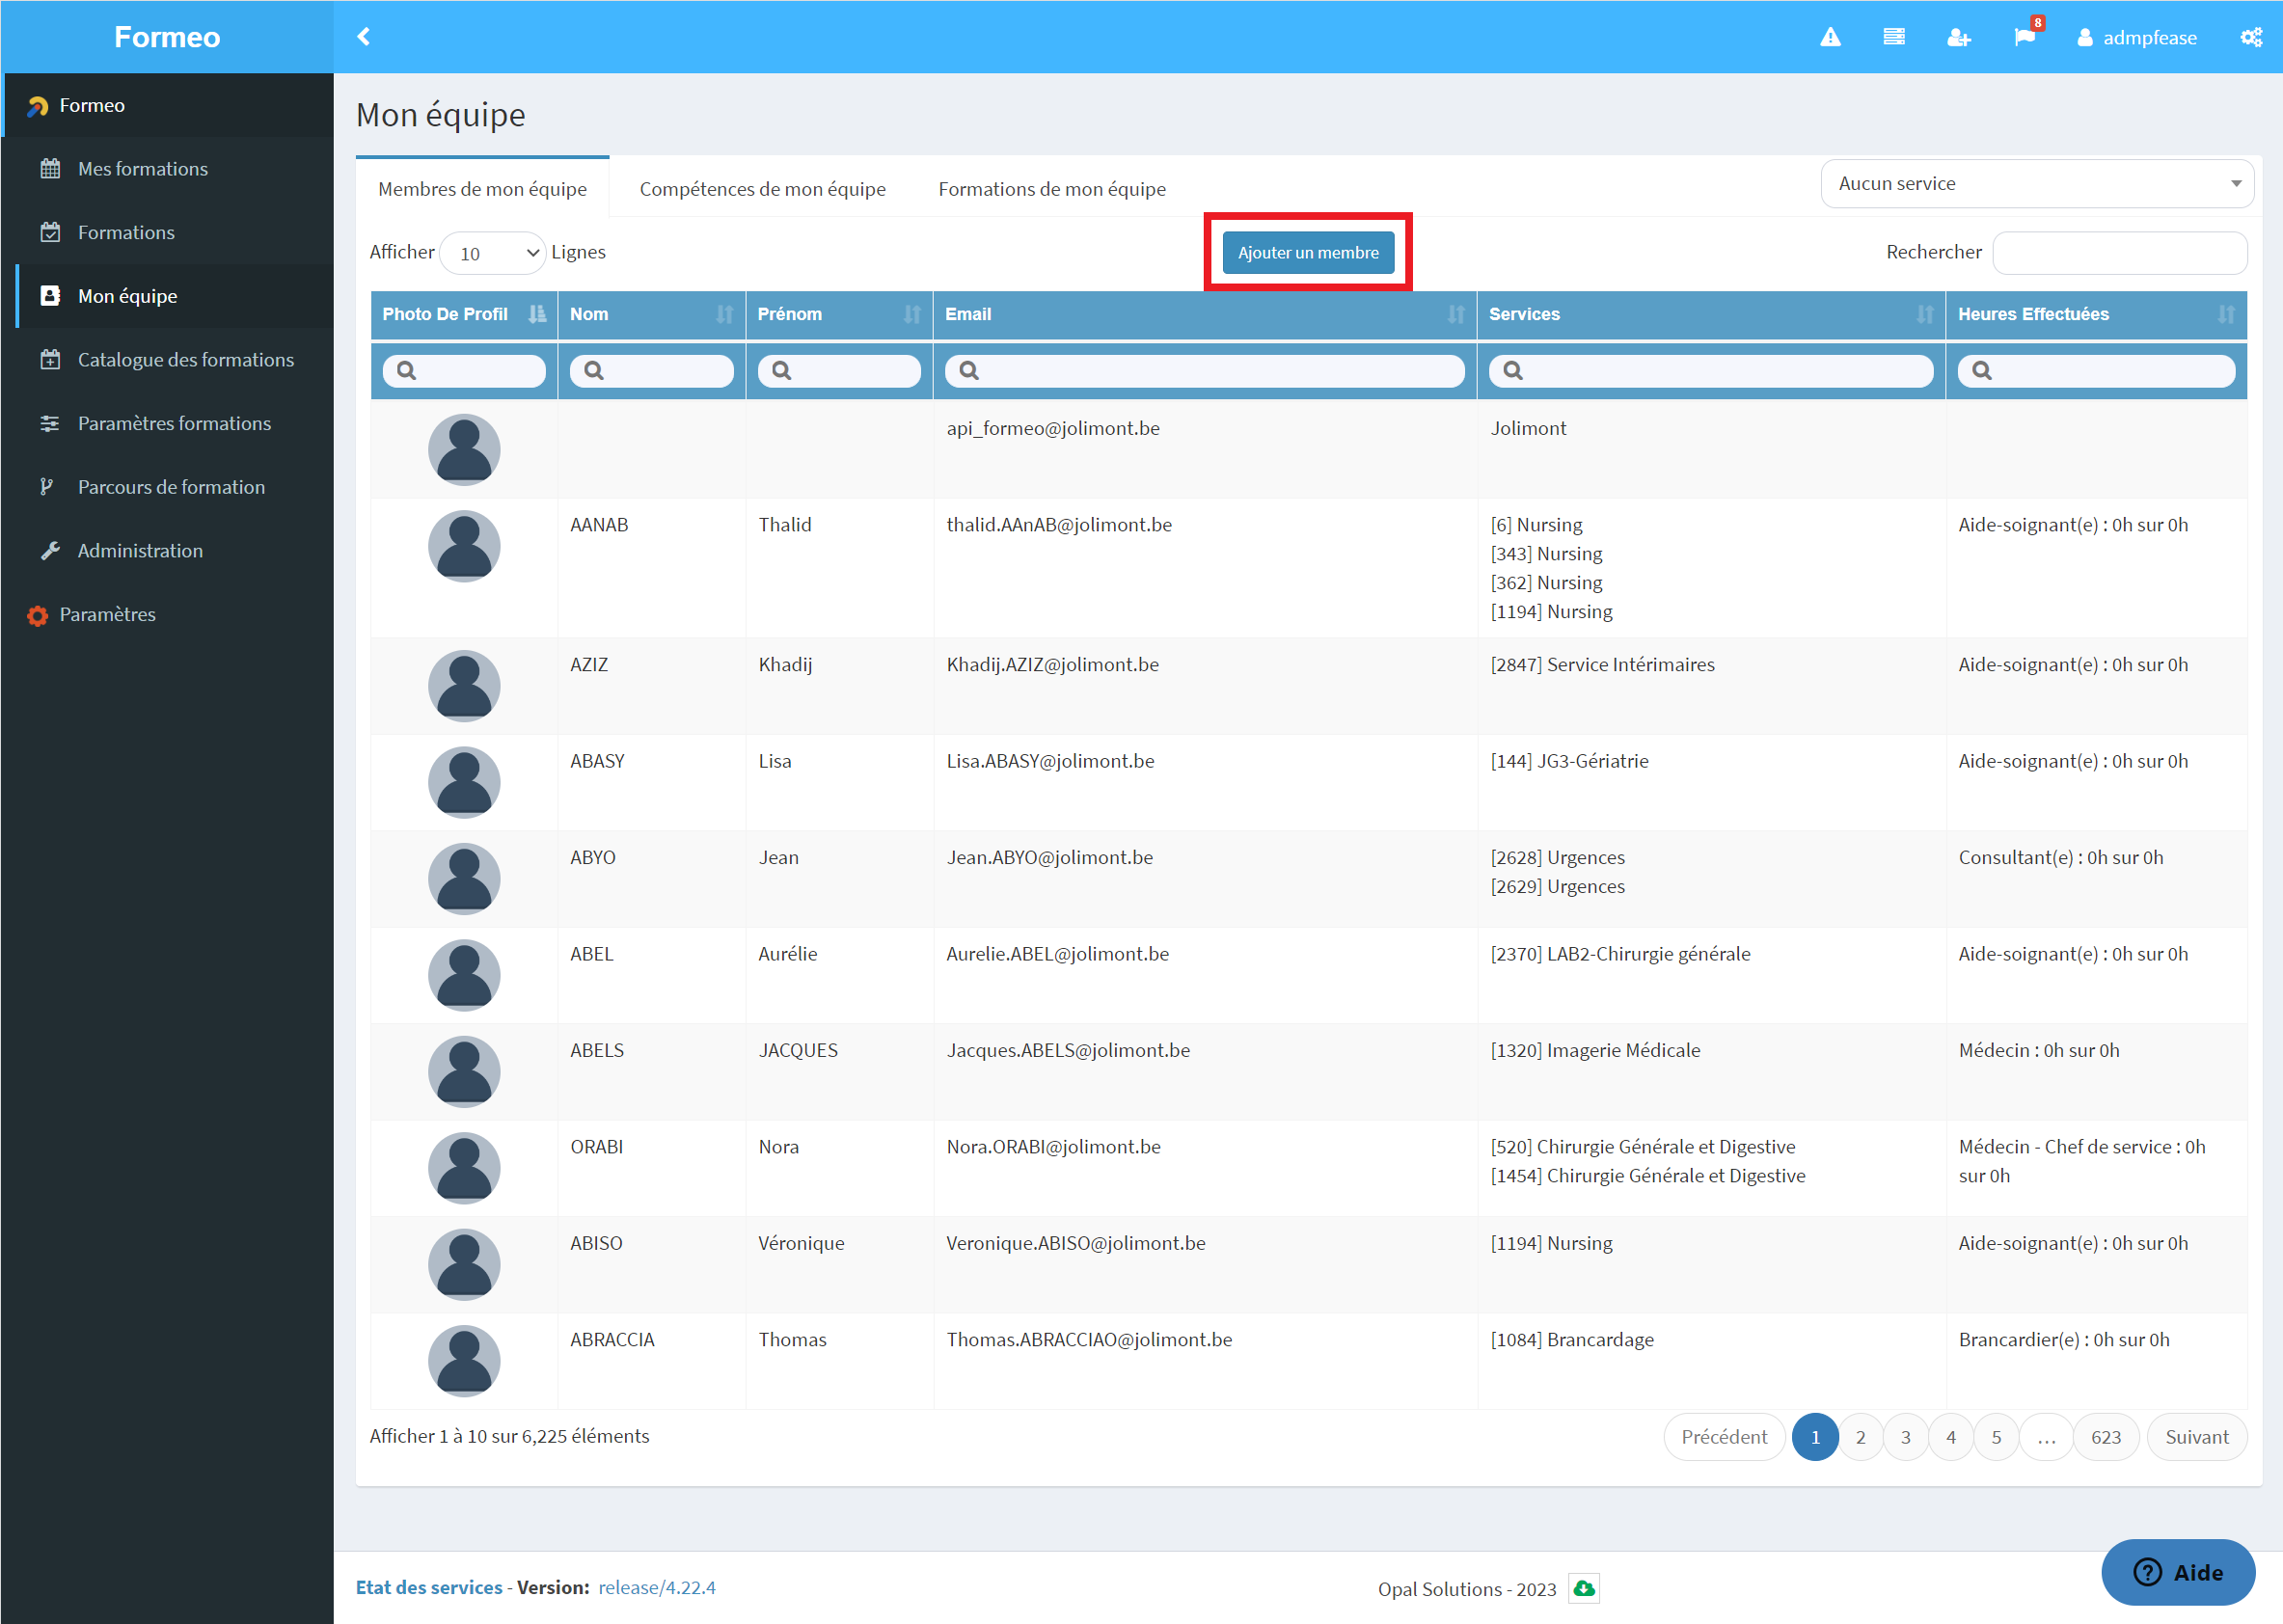Viewport: 2283px width, 1624px height.
Task: Click Précédent pagination button
Action: click(x=1724, y=1437)
